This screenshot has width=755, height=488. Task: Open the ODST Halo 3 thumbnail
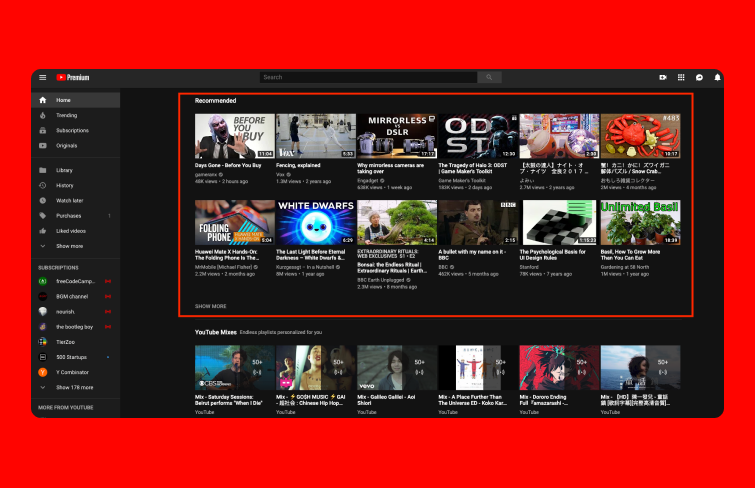pos(478,136)
